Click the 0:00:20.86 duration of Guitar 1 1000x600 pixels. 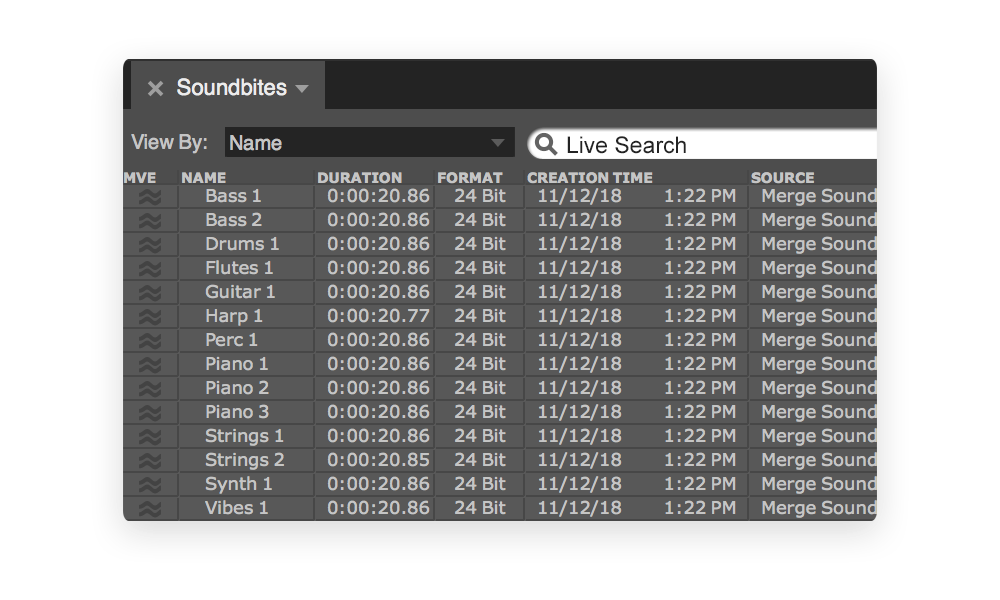click(x=378, y=292)
